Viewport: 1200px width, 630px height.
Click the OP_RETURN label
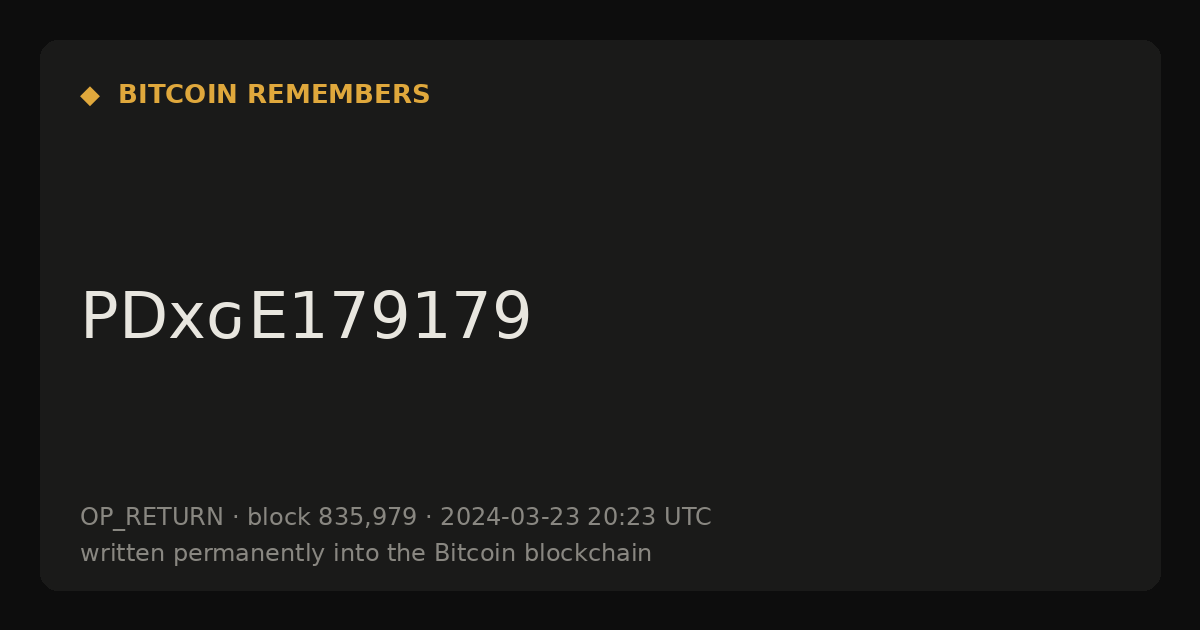152,518
